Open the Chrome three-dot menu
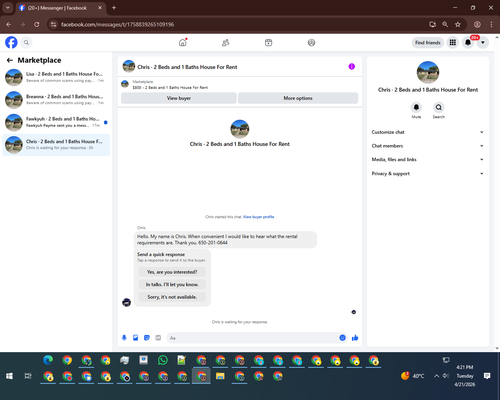Screen dimensions: 500x400 [491, 24]
